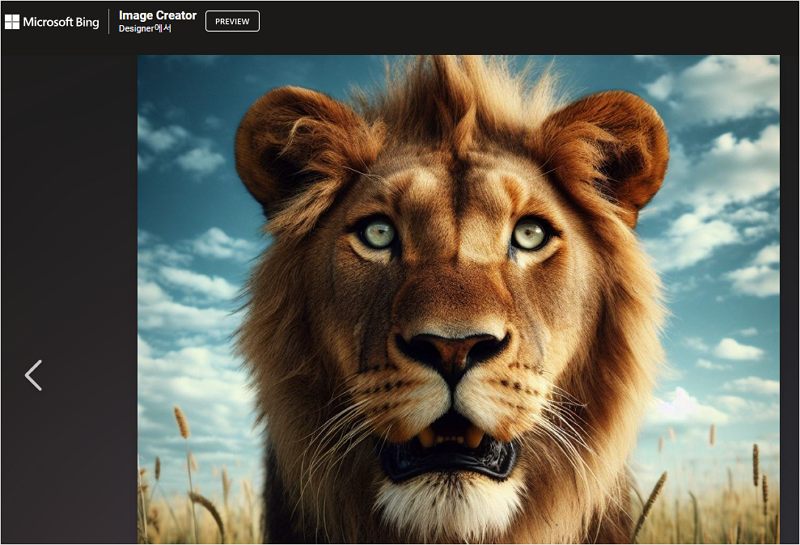Click the lion's open mouth
The image size is (800, 545).
click(450, 450)
